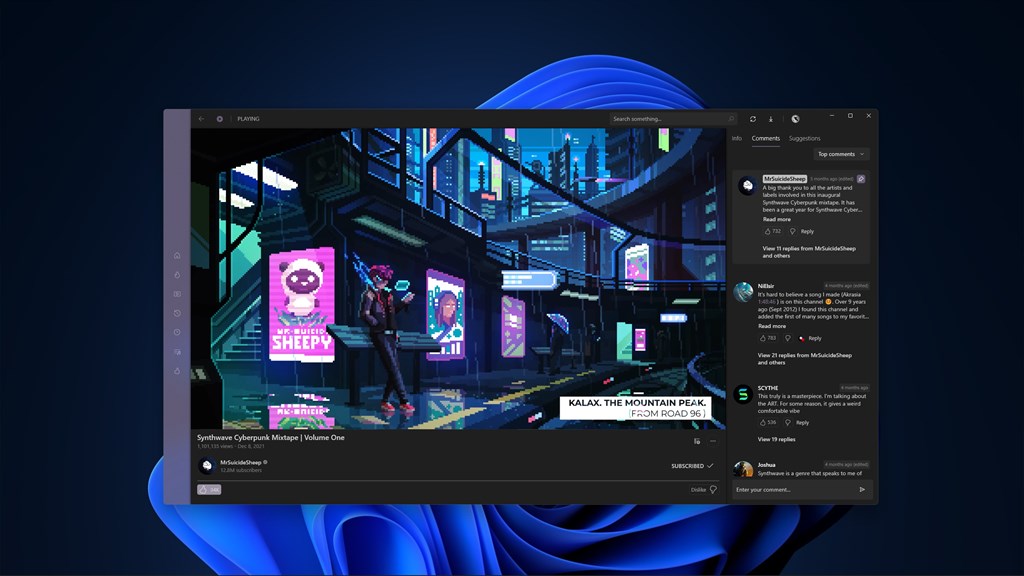The height and width of the screenshot is (576, 1024).
Task: Click the add-to-playlist icon below video
Action: click(x=697, y=441)
